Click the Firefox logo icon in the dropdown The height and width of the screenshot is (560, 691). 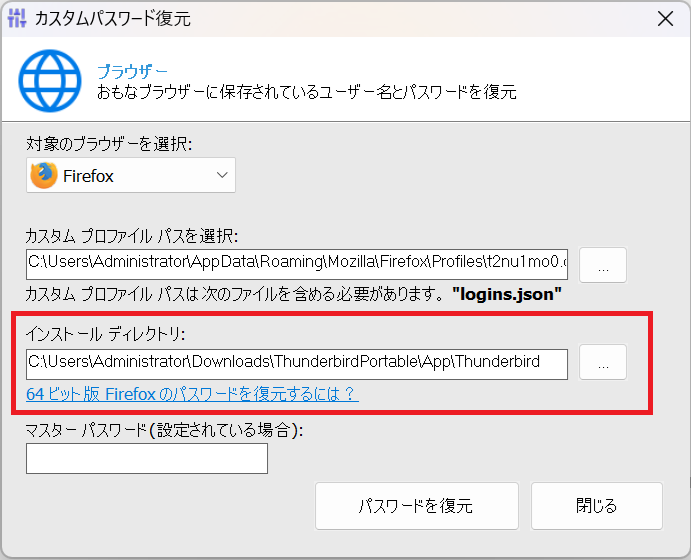coord(44,175)
